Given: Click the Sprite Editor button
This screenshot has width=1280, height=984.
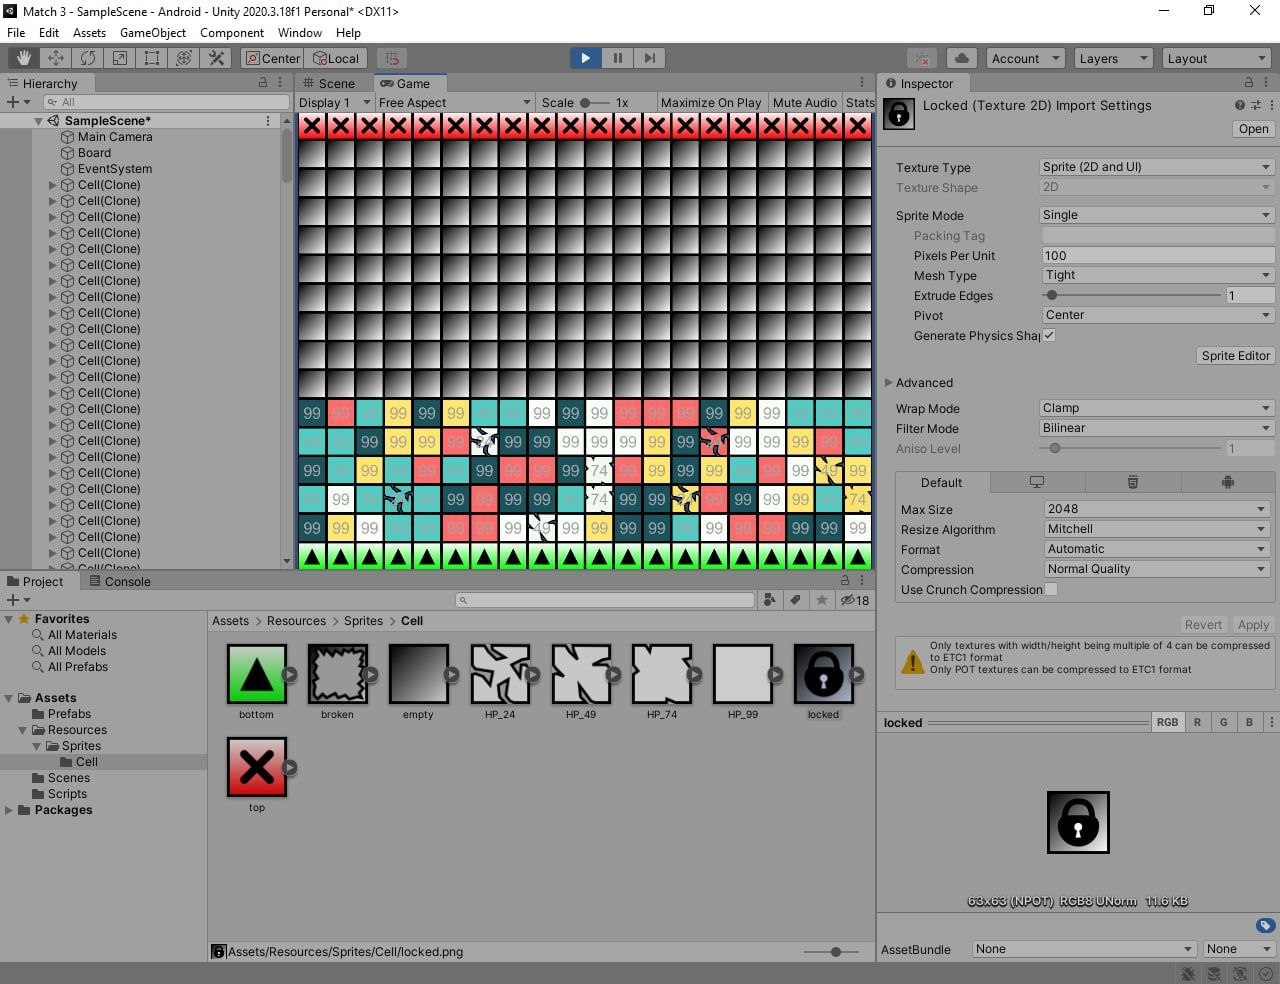Looking at the screenshot, I should click(x=1236, y=355).
